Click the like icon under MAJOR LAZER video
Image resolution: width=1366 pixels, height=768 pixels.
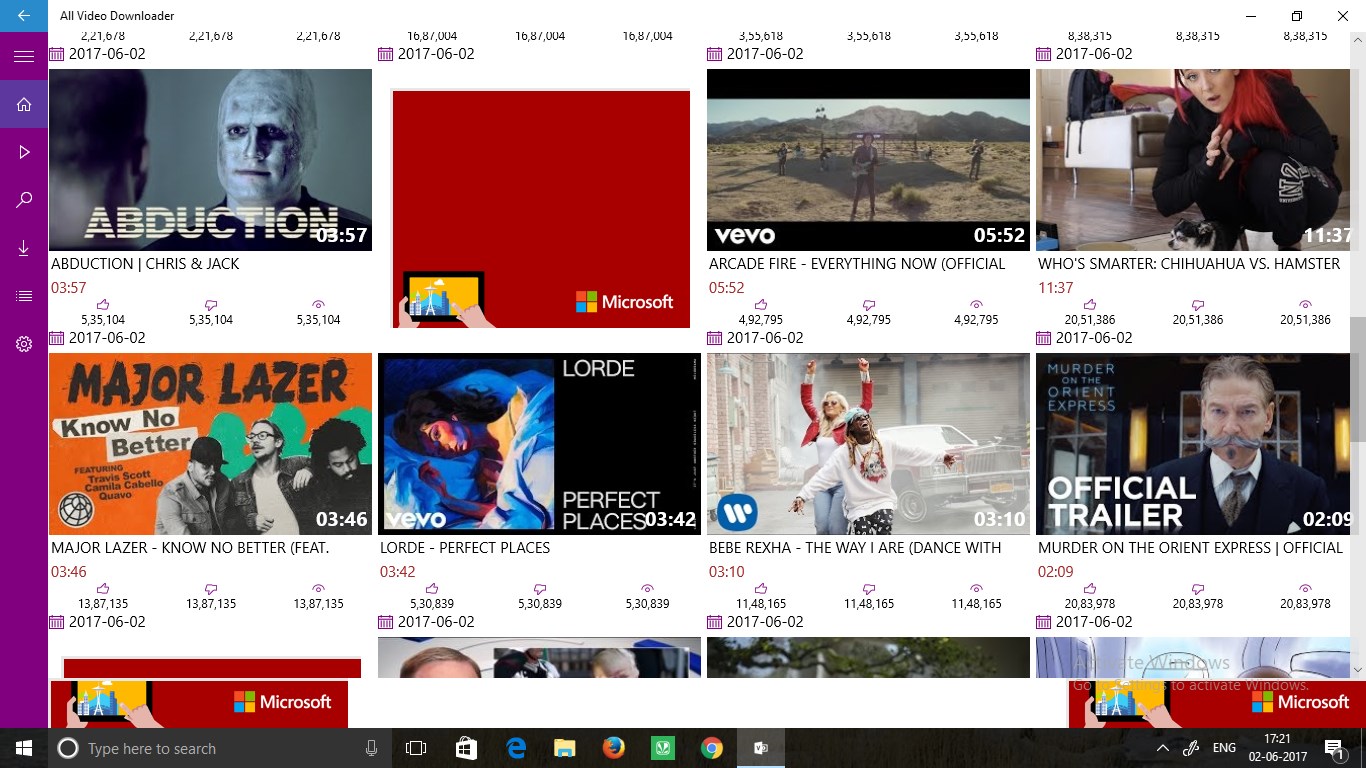(103, 589)
